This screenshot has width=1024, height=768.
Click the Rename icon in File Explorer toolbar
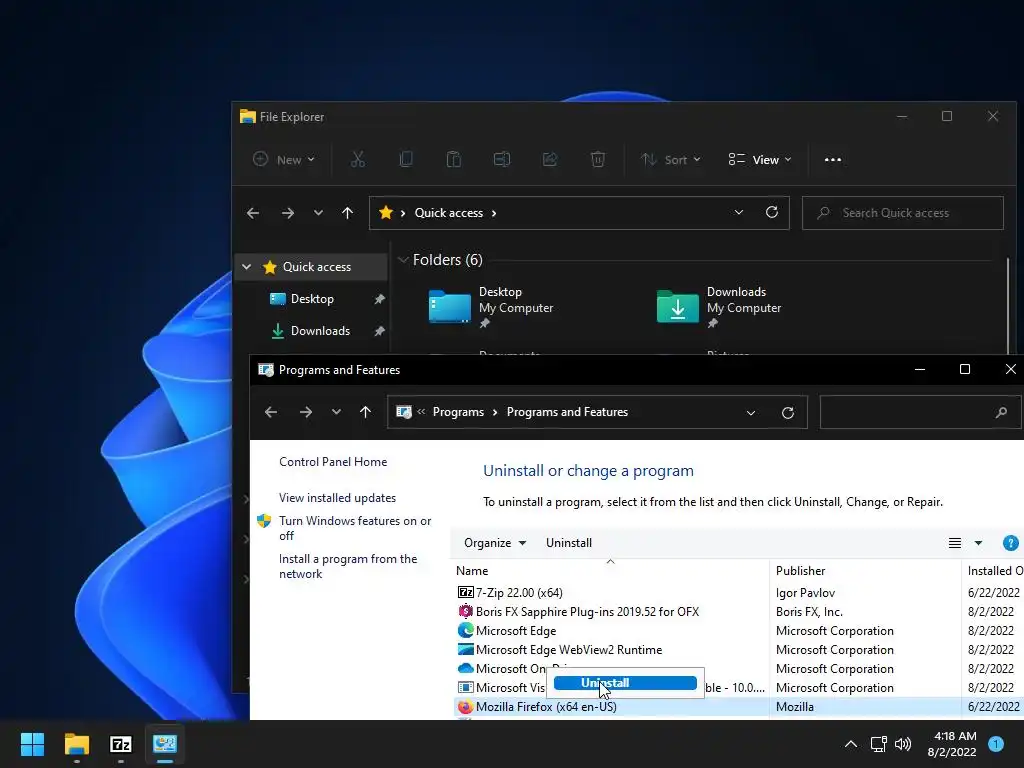click(502, 159)
